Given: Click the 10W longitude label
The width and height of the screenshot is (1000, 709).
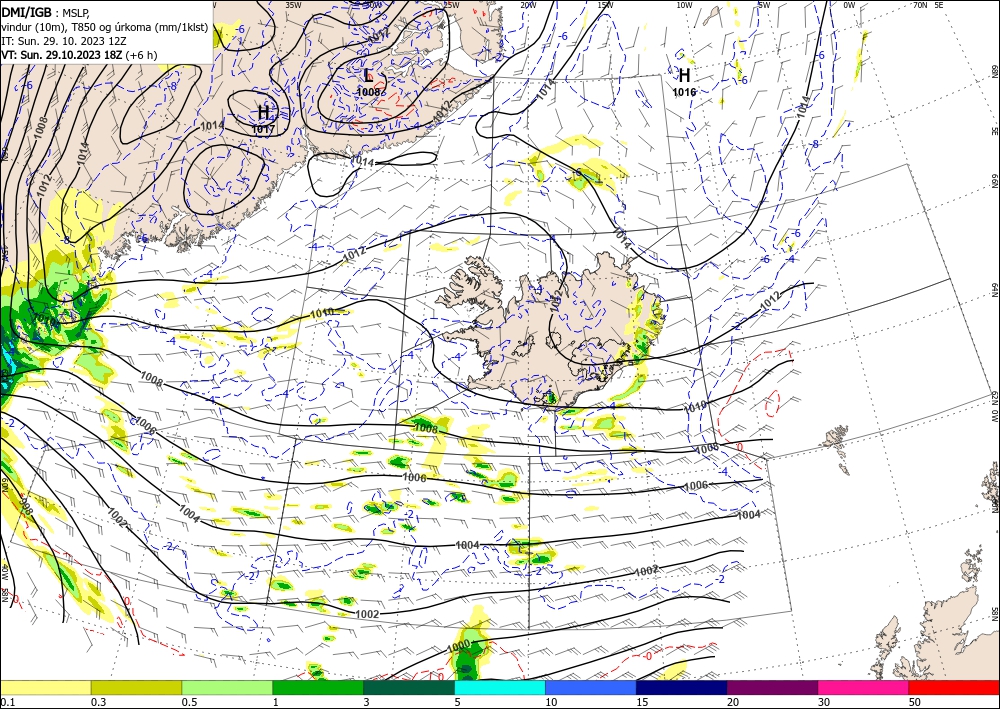Looking at the screenshot, I should (684, 5).
